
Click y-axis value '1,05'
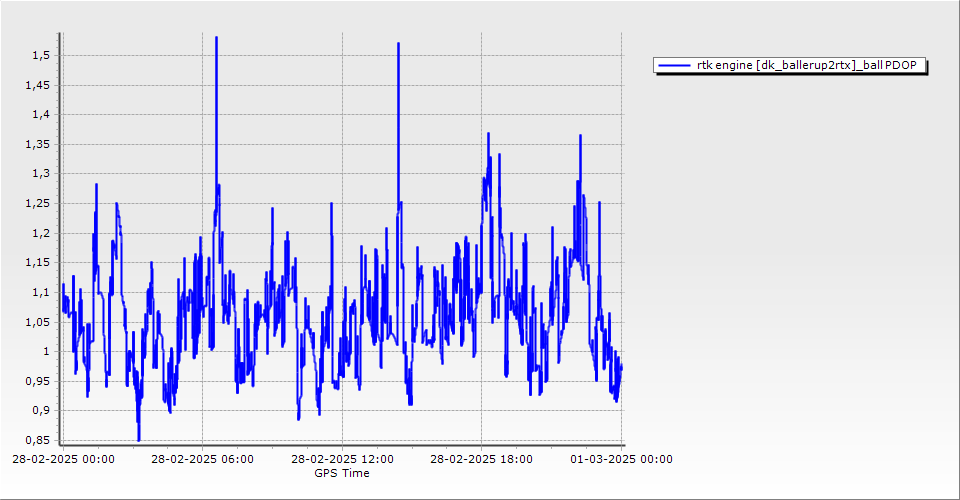coord(37,322)
